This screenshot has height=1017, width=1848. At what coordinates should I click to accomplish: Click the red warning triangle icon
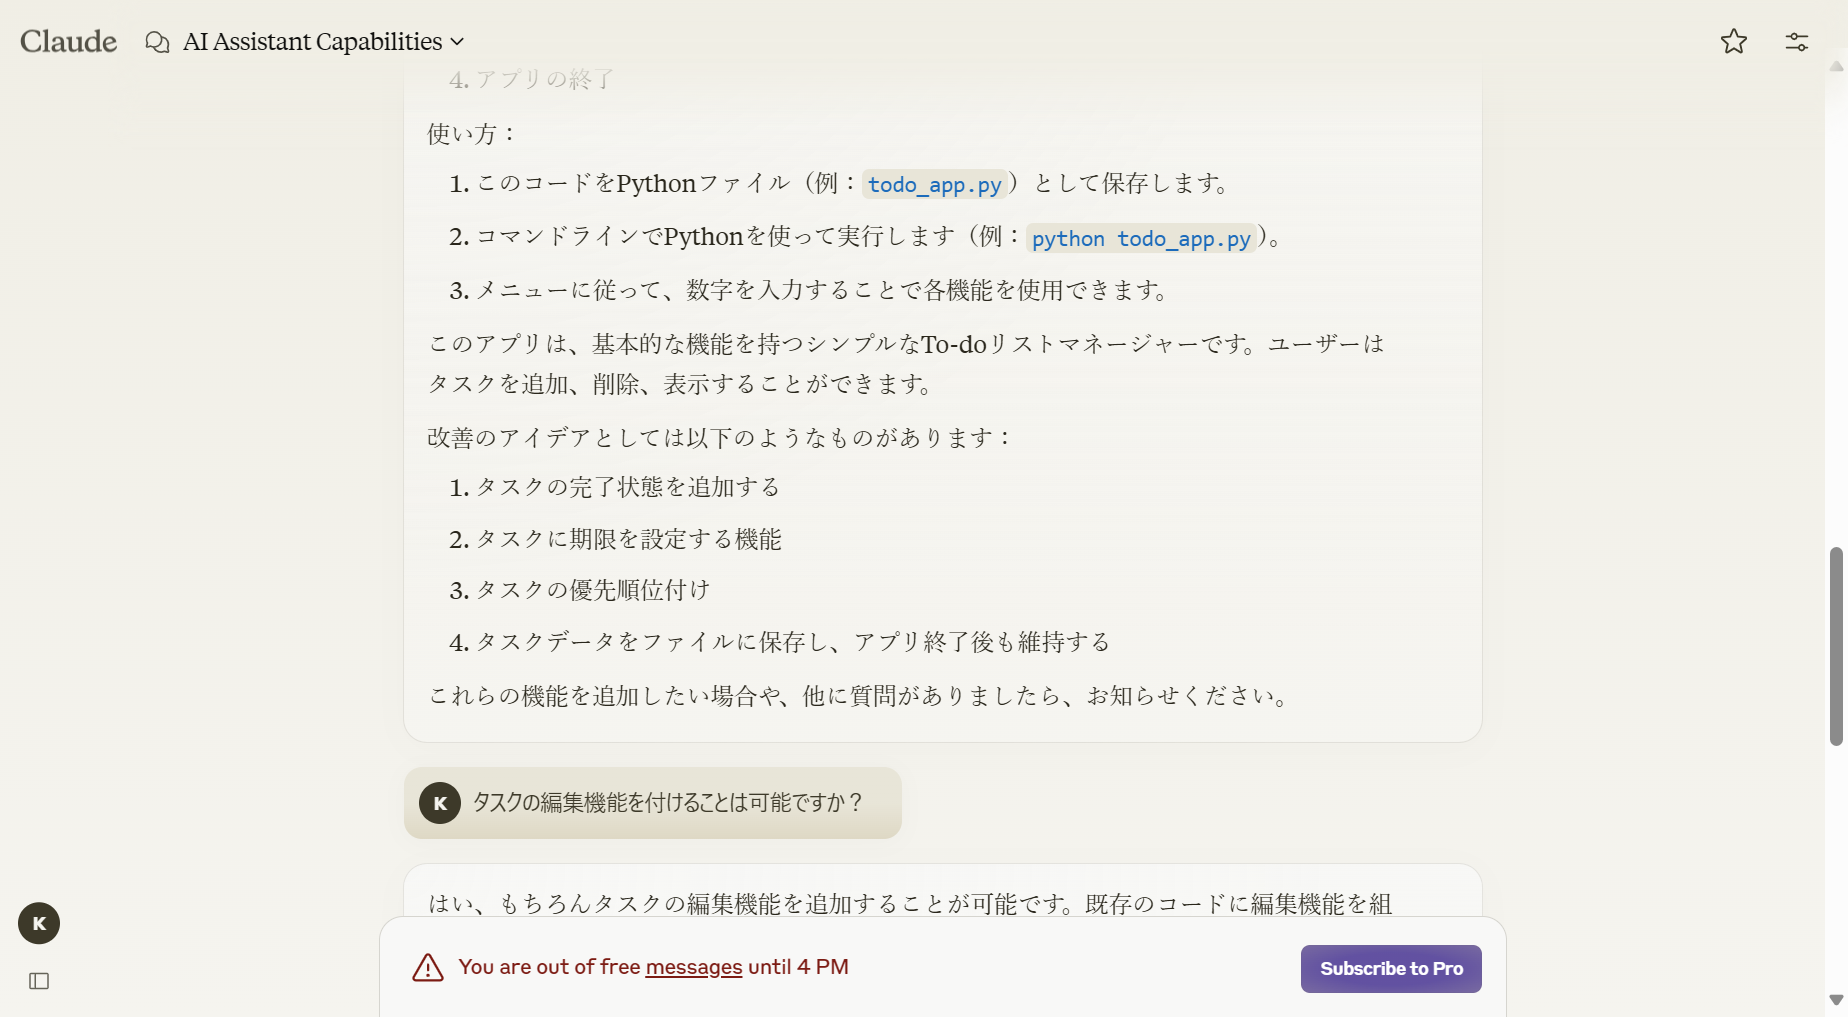[x=427, y=967]
